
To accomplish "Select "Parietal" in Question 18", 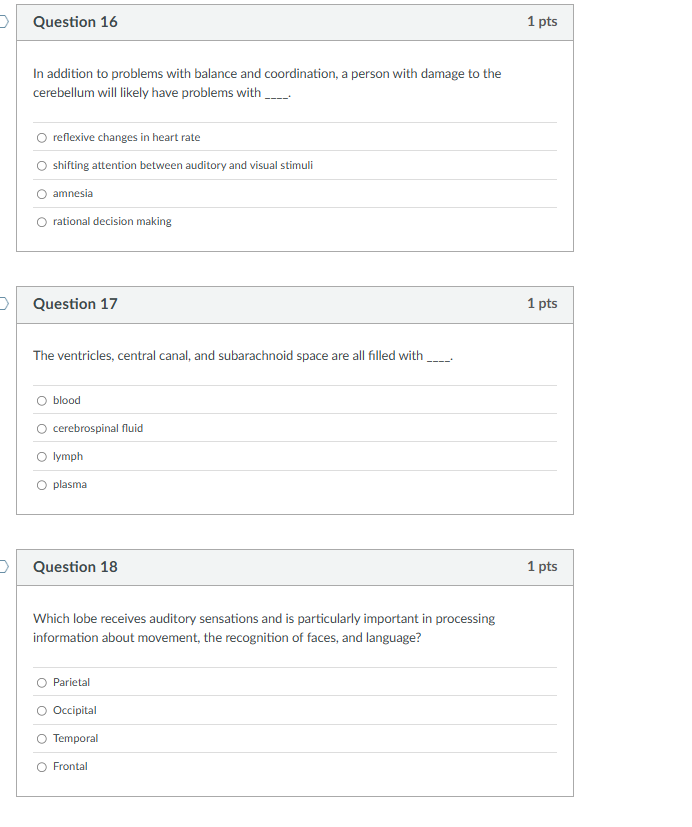I will 41,682.
